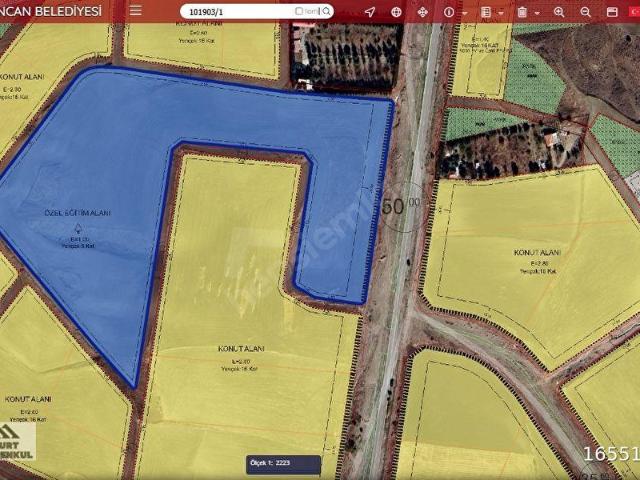Screen dimensions: 640x480
Task: Click the panel window icon in toolbar
Action: (x=612, y=12)
